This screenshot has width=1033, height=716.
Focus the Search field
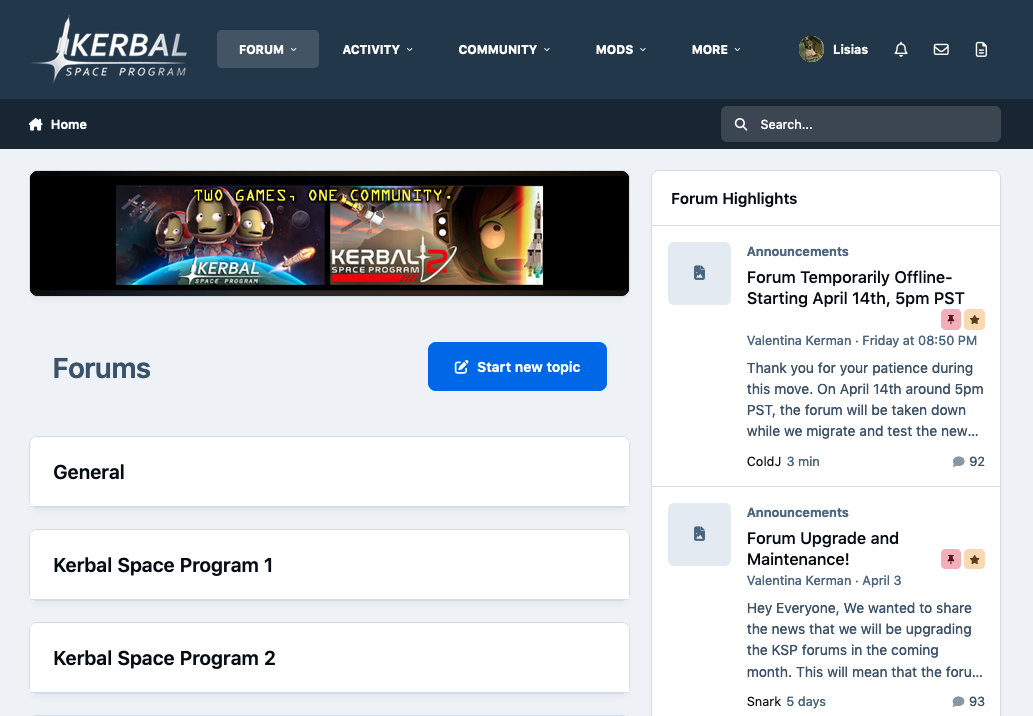(x=860, y=124)
